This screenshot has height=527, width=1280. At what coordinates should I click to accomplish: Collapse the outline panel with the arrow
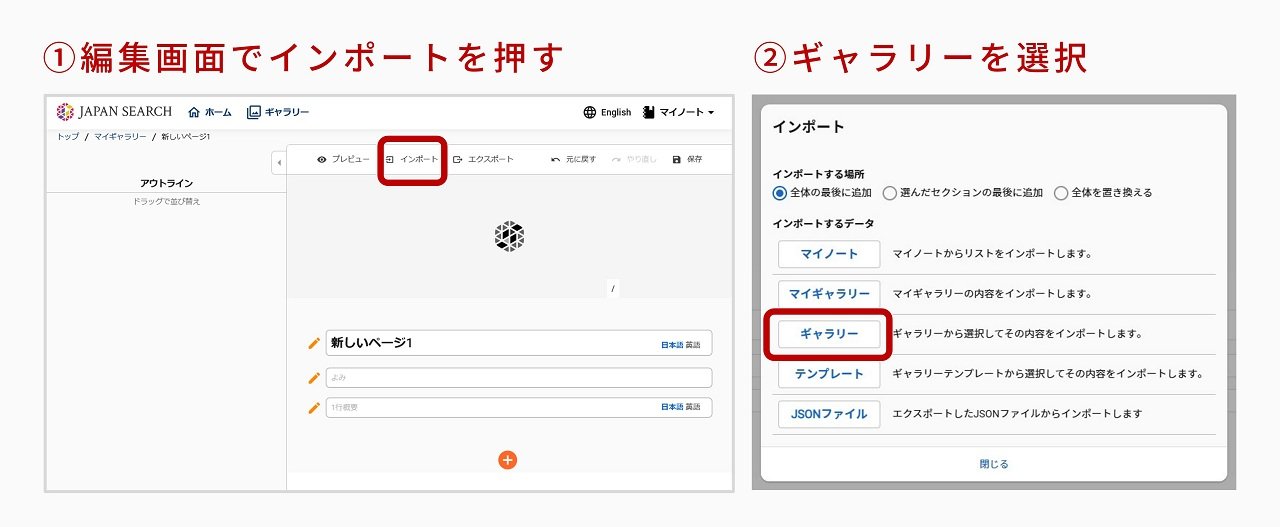[277, 163]
